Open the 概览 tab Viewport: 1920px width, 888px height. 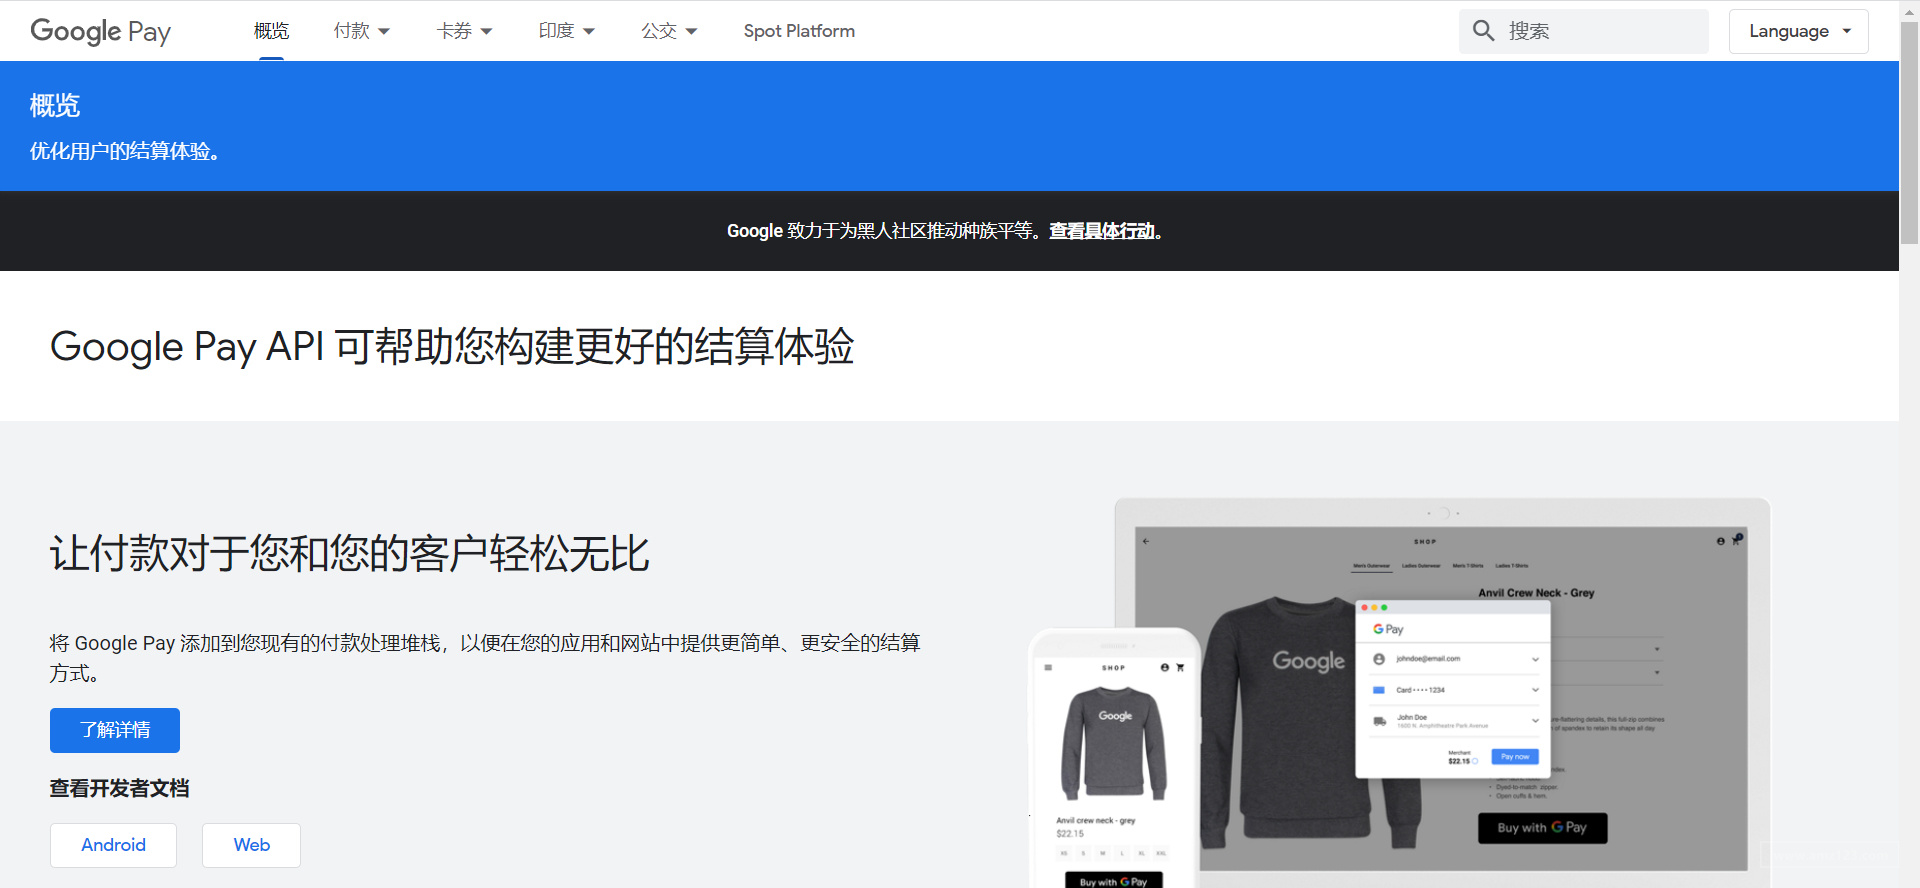[271, 31]
